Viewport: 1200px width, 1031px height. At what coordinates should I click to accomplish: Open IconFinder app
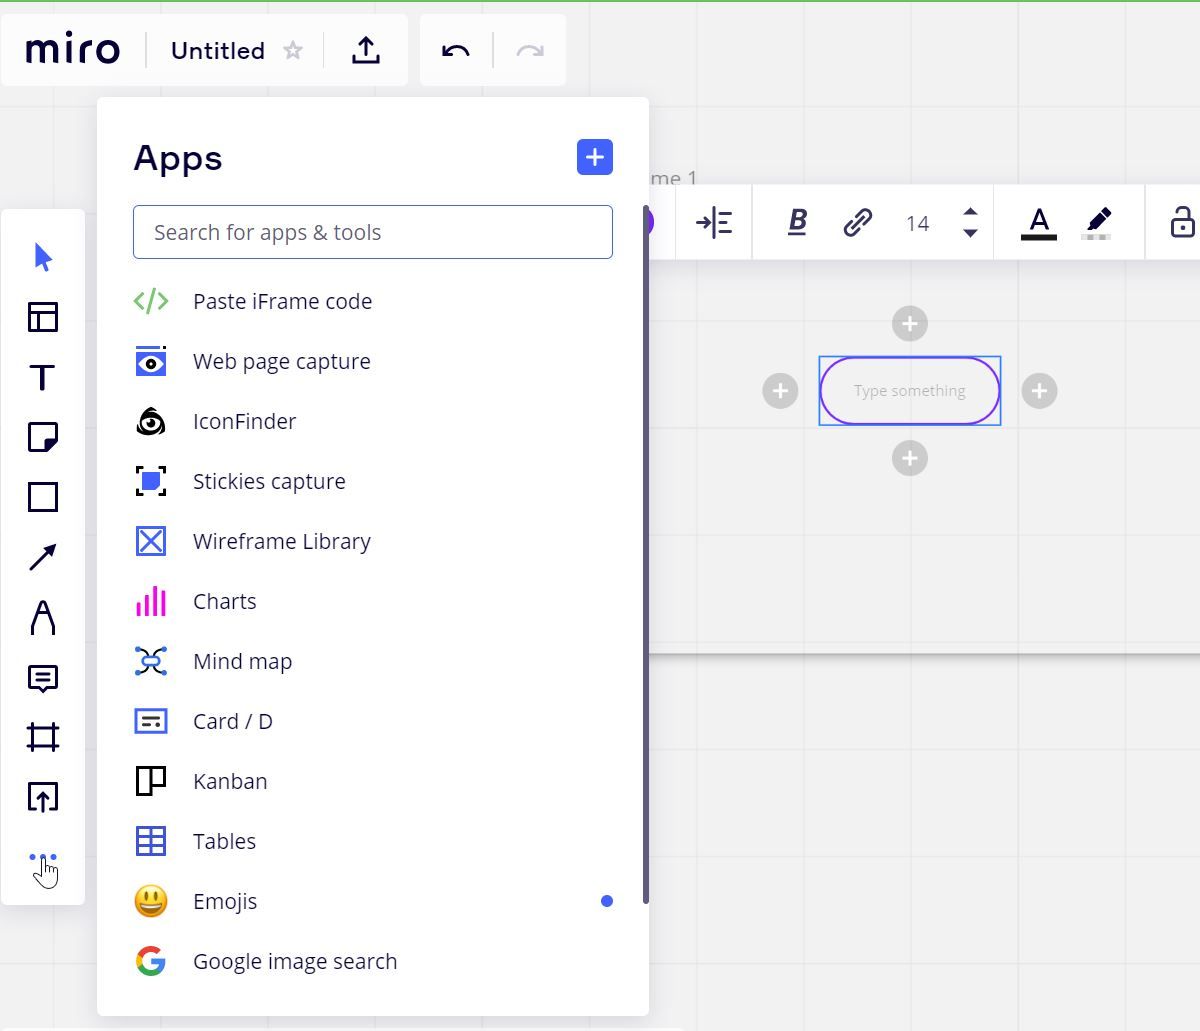coord(373,421)
